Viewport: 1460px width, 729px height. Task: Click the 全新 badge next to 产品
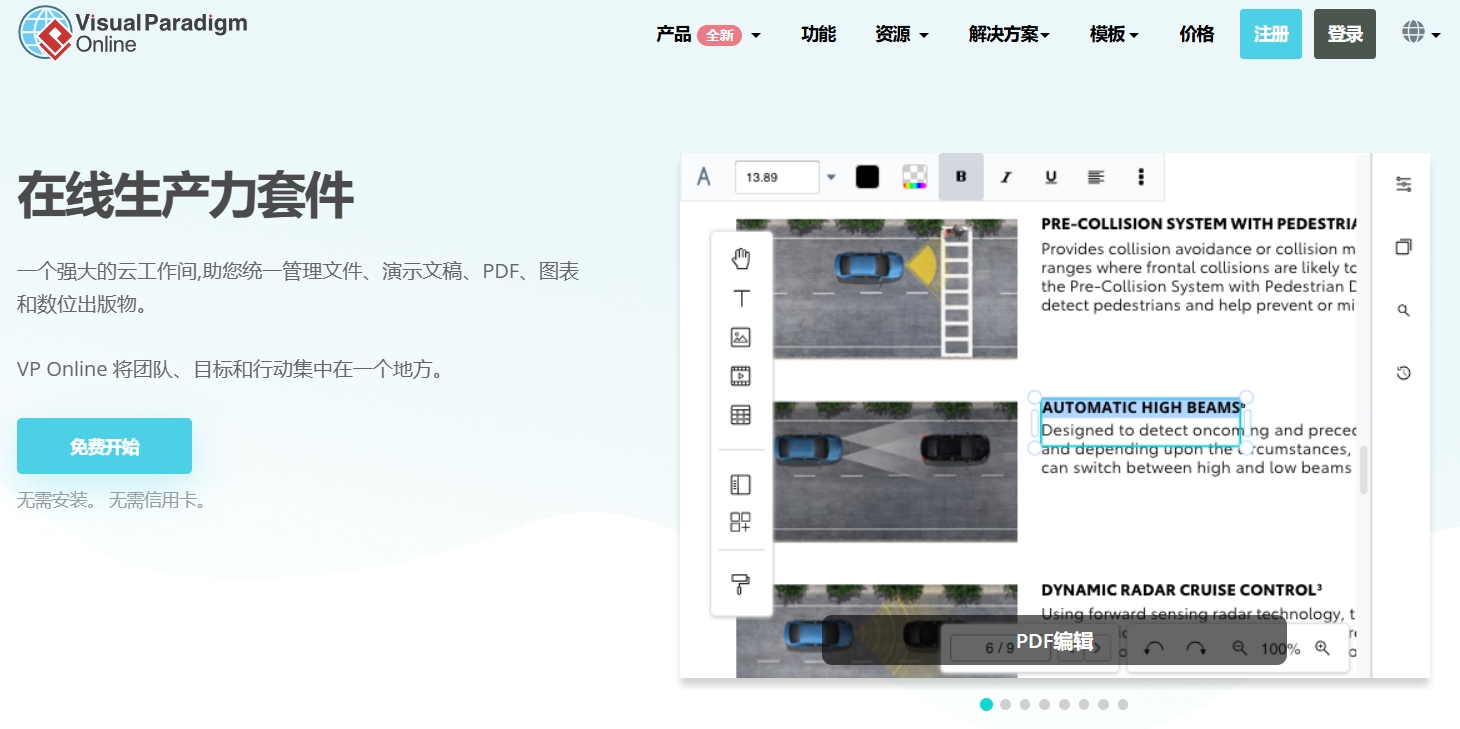(x=720, y=35)
